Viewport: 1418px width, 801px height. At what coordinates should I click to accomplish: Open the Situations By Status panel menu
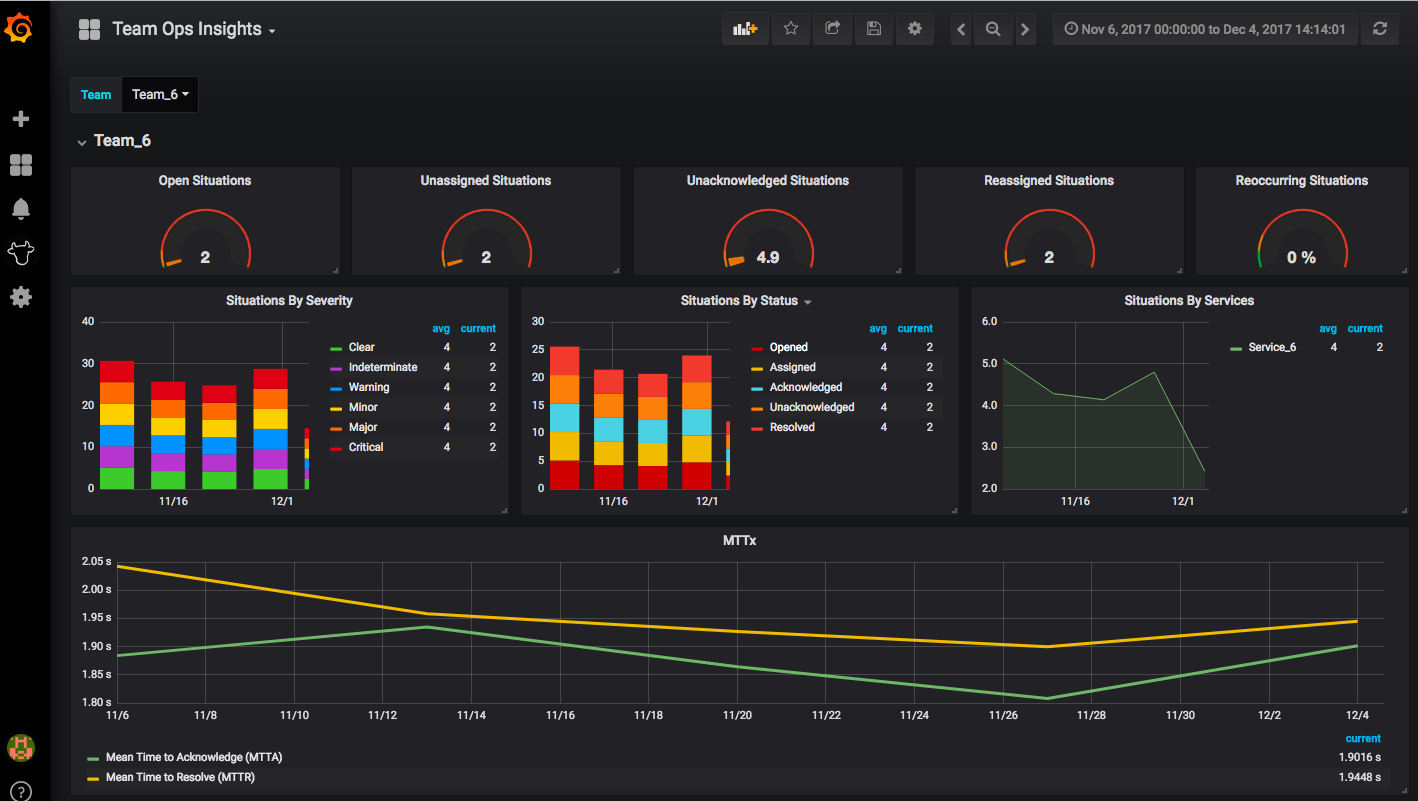pyautogui.click(x=807, y=301)
